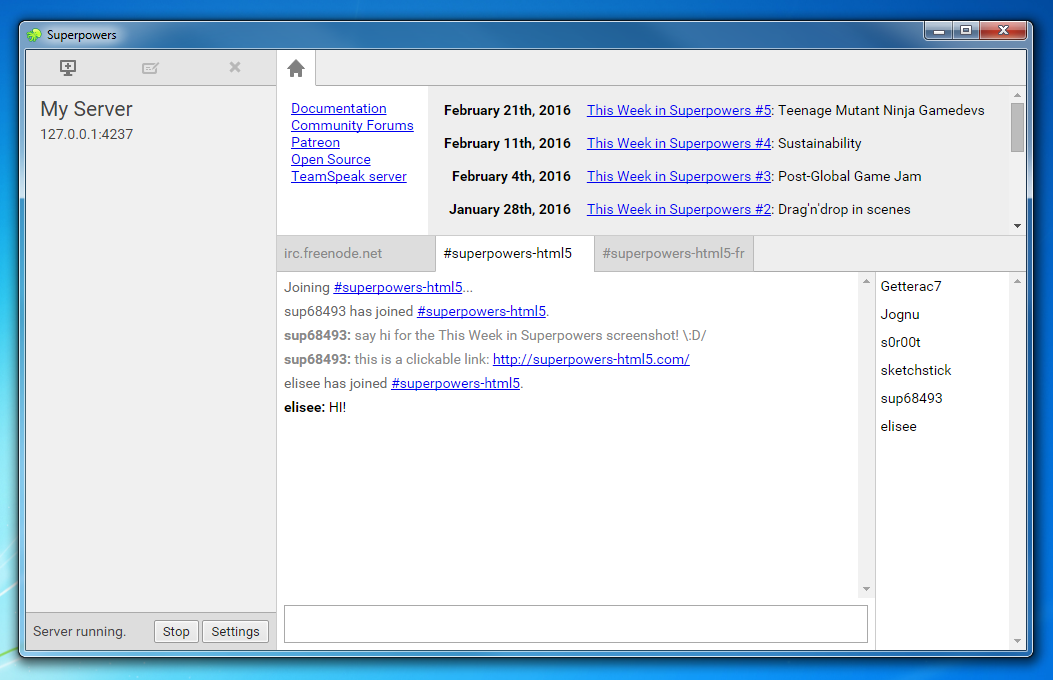Click channel link in elisee joined message
Image resolution: width=1053 pixels, height=680 pixels.
[455, 383]
